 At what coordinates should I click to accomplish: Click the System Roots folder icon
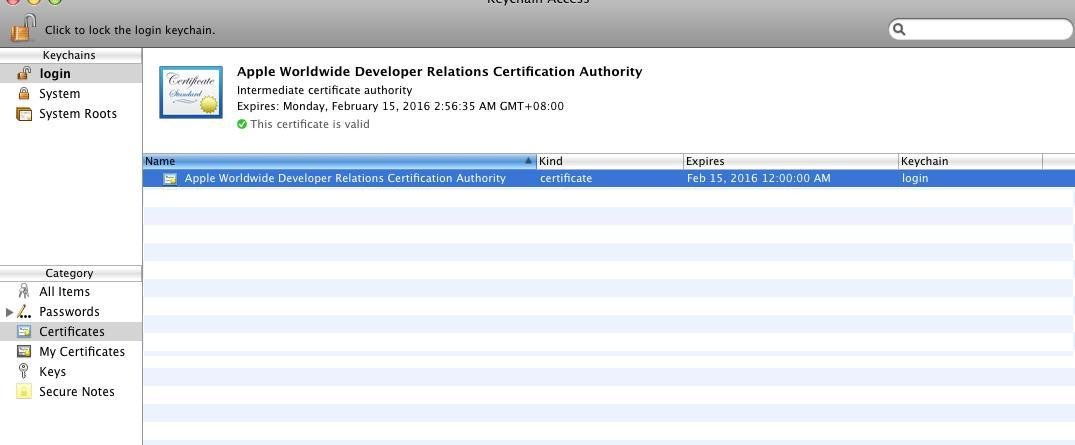pyautogui.click(x=24, y=114)
